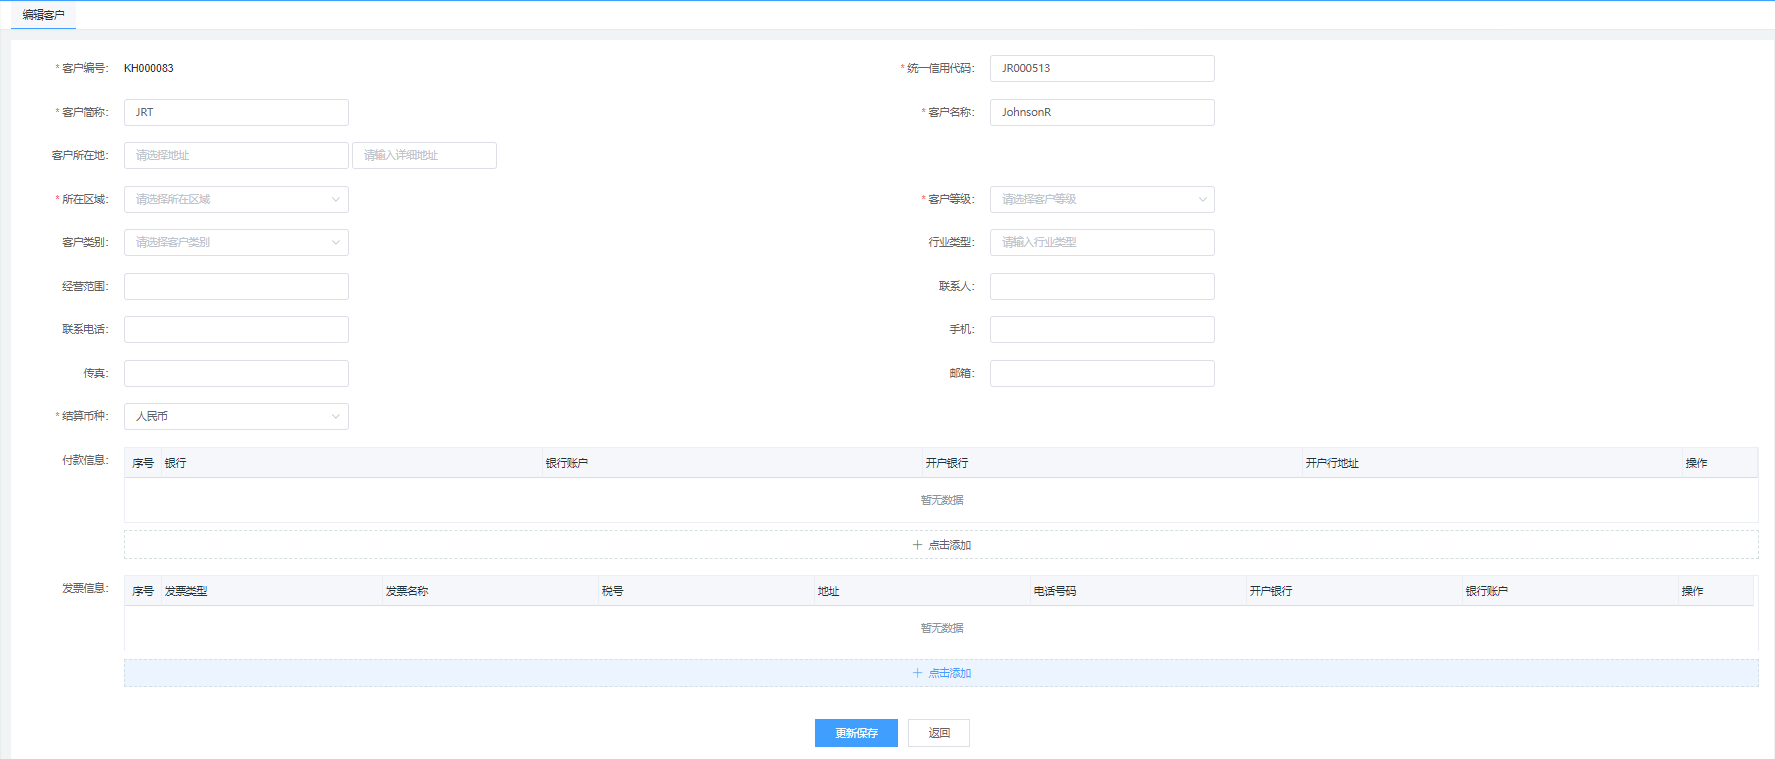Click the 经营范围 input field
This screenshot has height=759, width=1775.
point(236,286)
